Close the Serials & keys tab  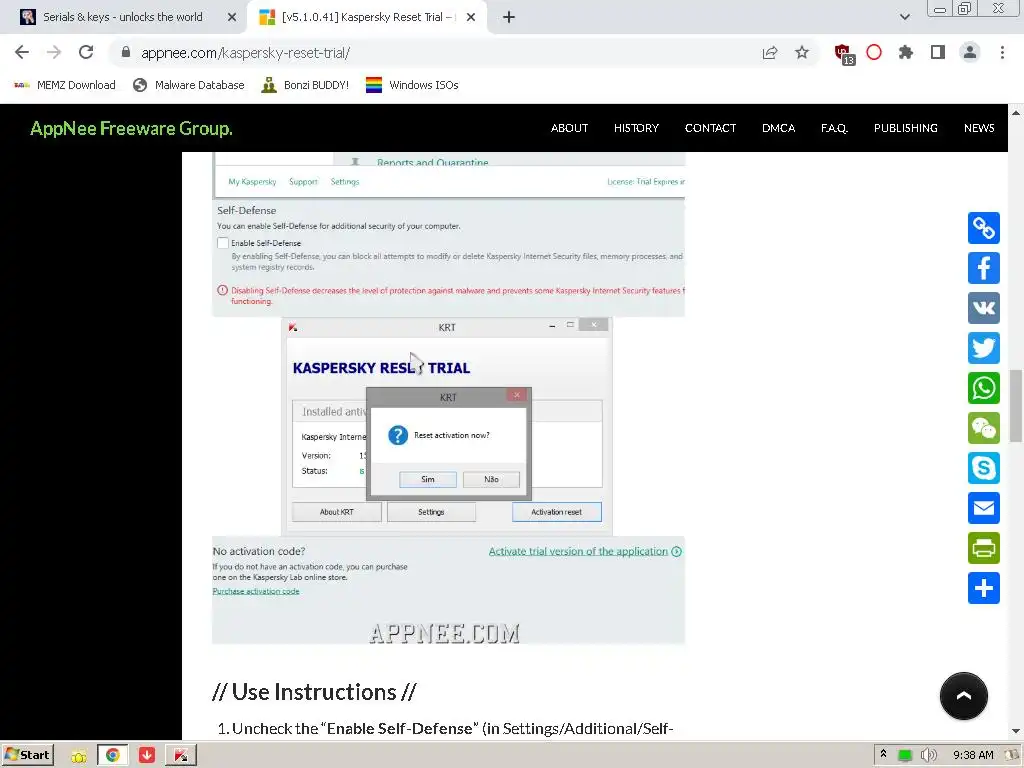click(232, 17)
